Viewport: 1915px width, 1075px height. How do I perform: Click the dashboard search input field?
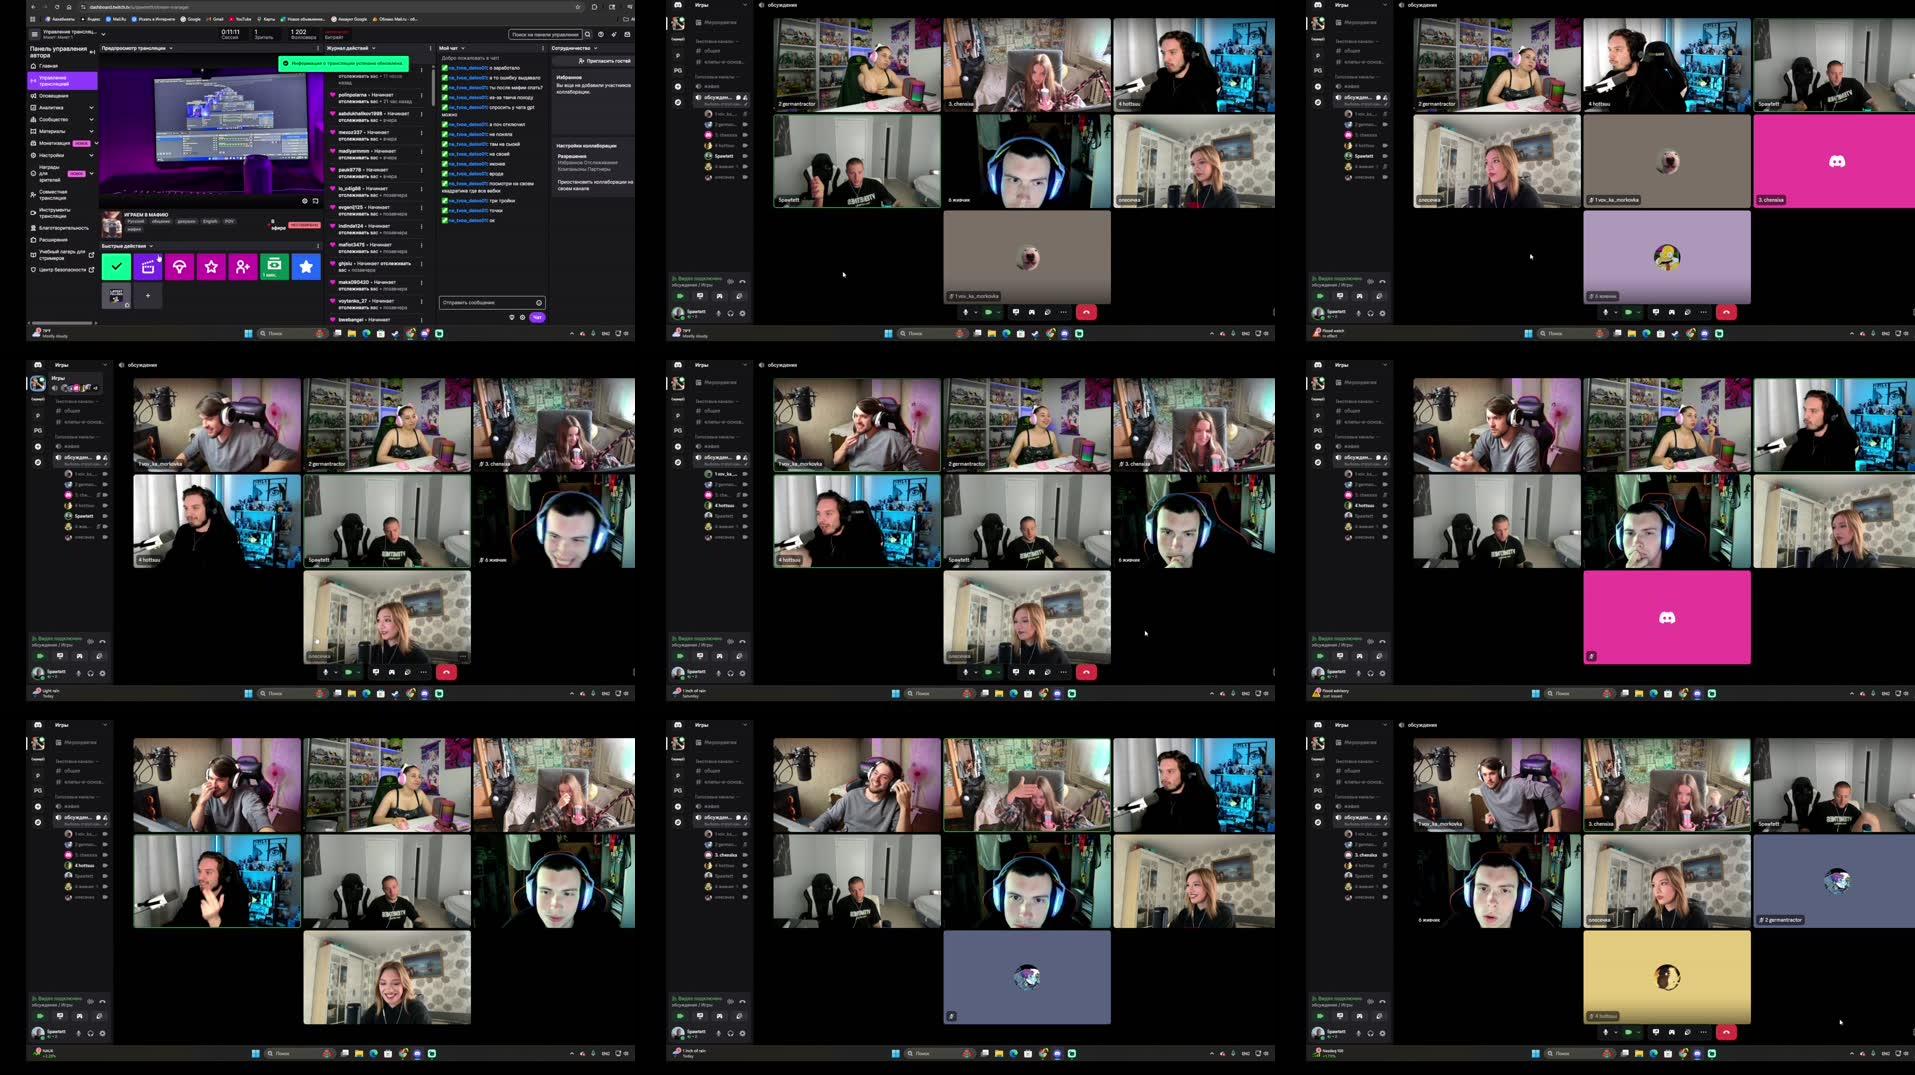coord(545,34)
